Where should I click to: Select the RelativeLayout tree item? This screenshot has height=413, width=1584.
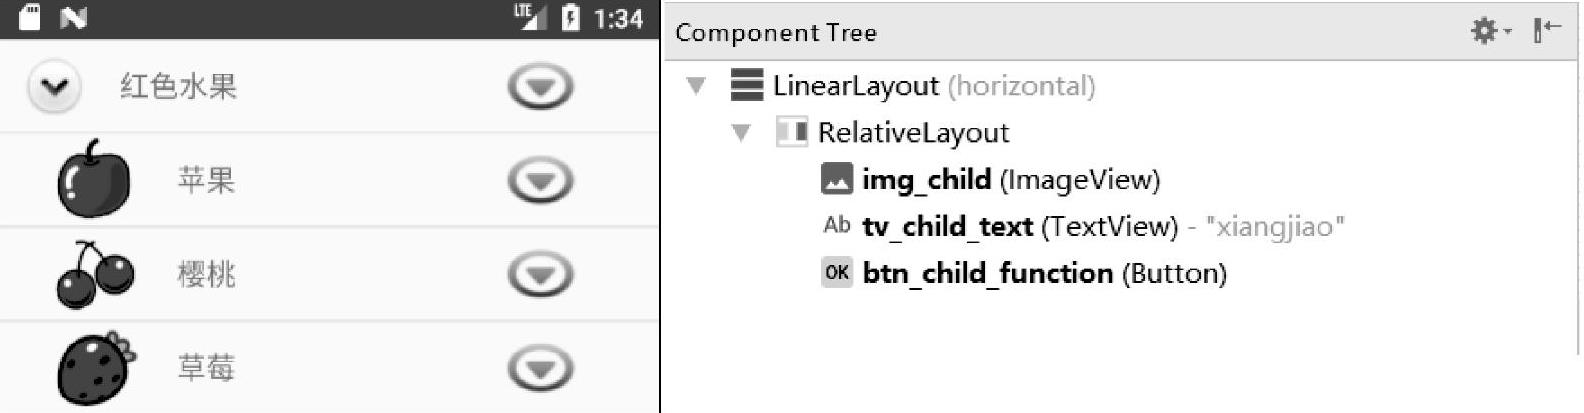(913, 132)
